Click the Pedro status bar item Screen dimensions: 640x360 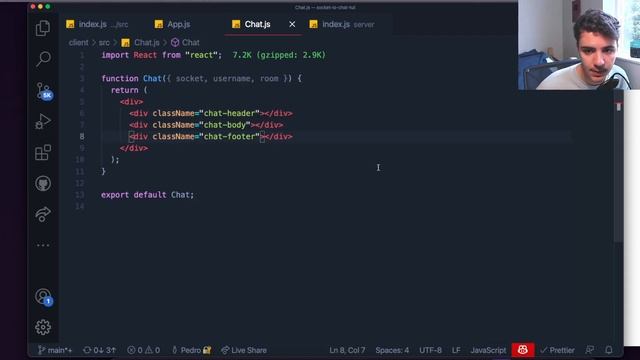tap(191, 350)
